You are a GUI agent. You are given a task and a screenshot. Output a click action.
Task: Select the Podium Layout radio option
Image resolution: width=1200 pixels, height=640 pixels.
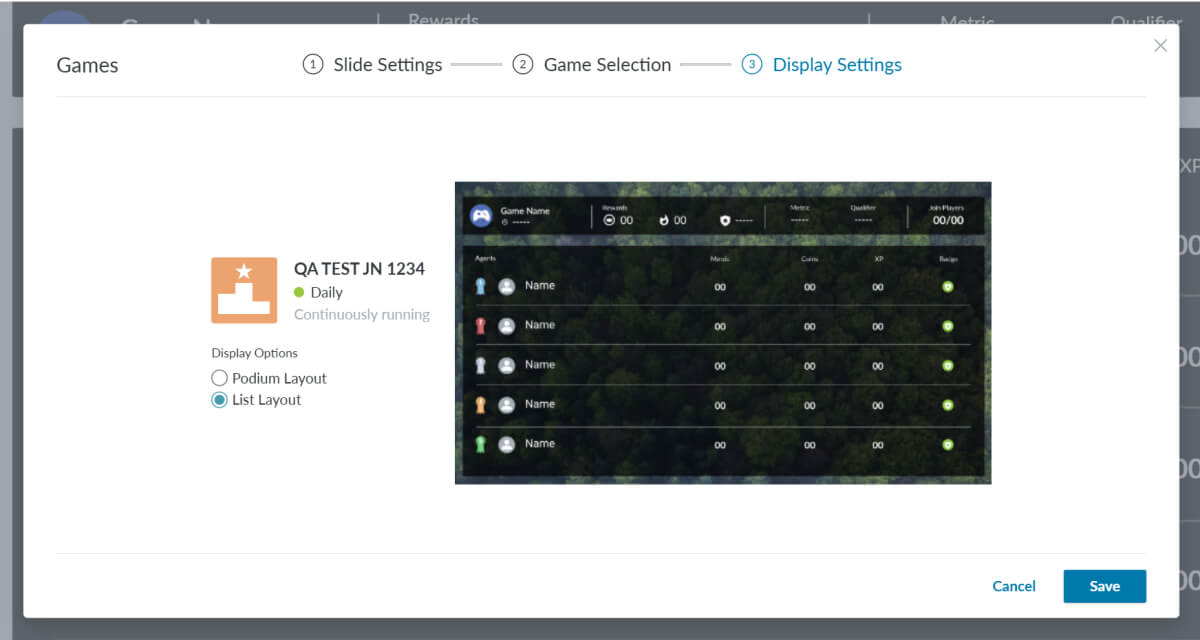point(220,378)
